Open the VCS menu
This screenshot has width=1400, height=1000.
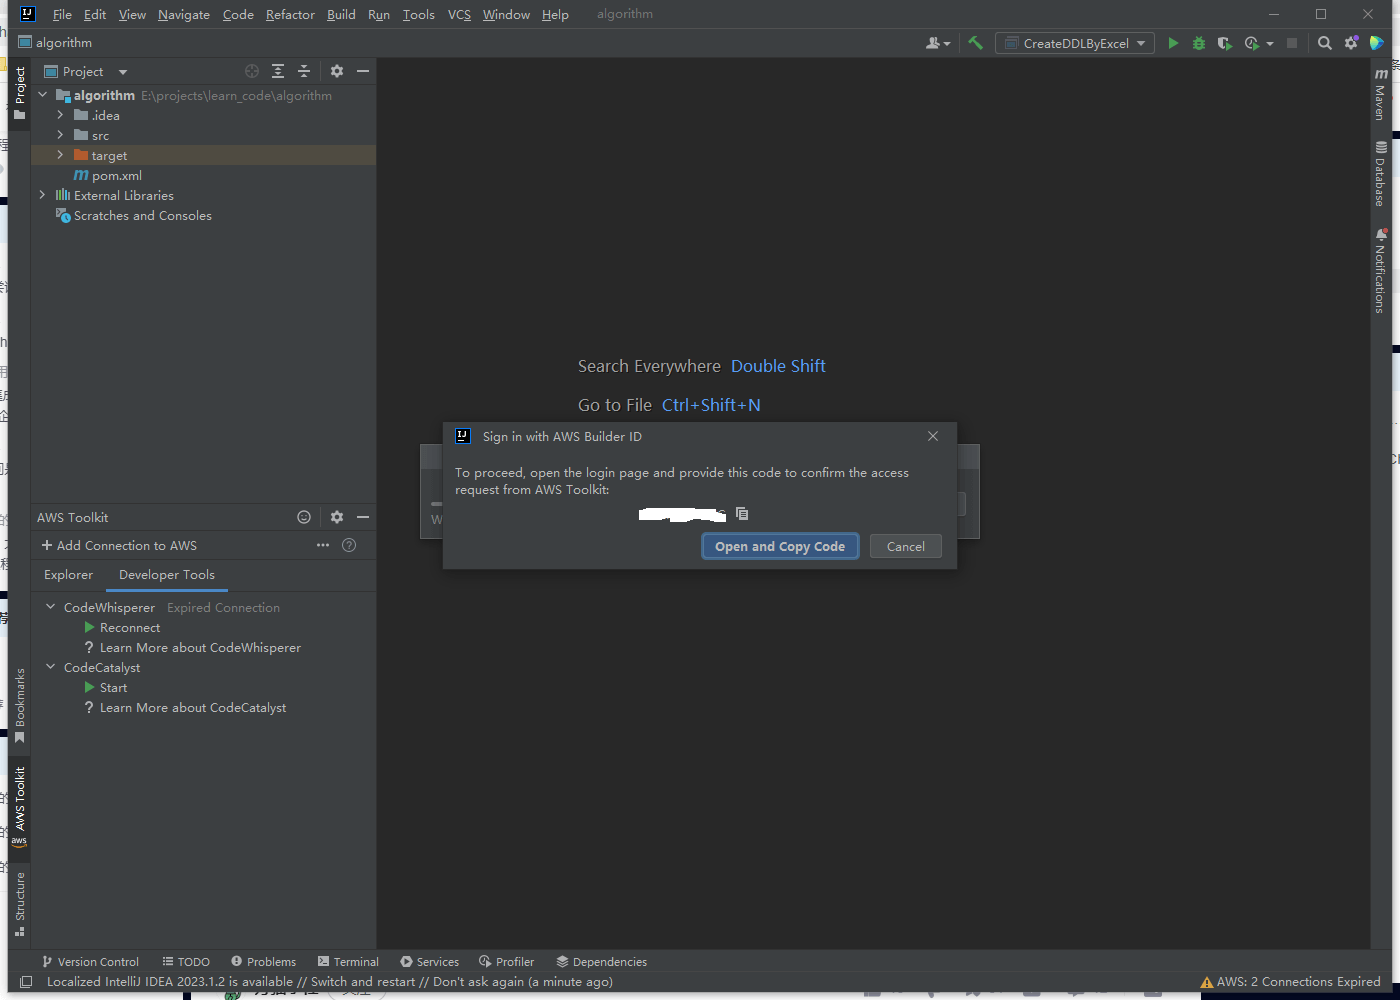click(459, 14)
